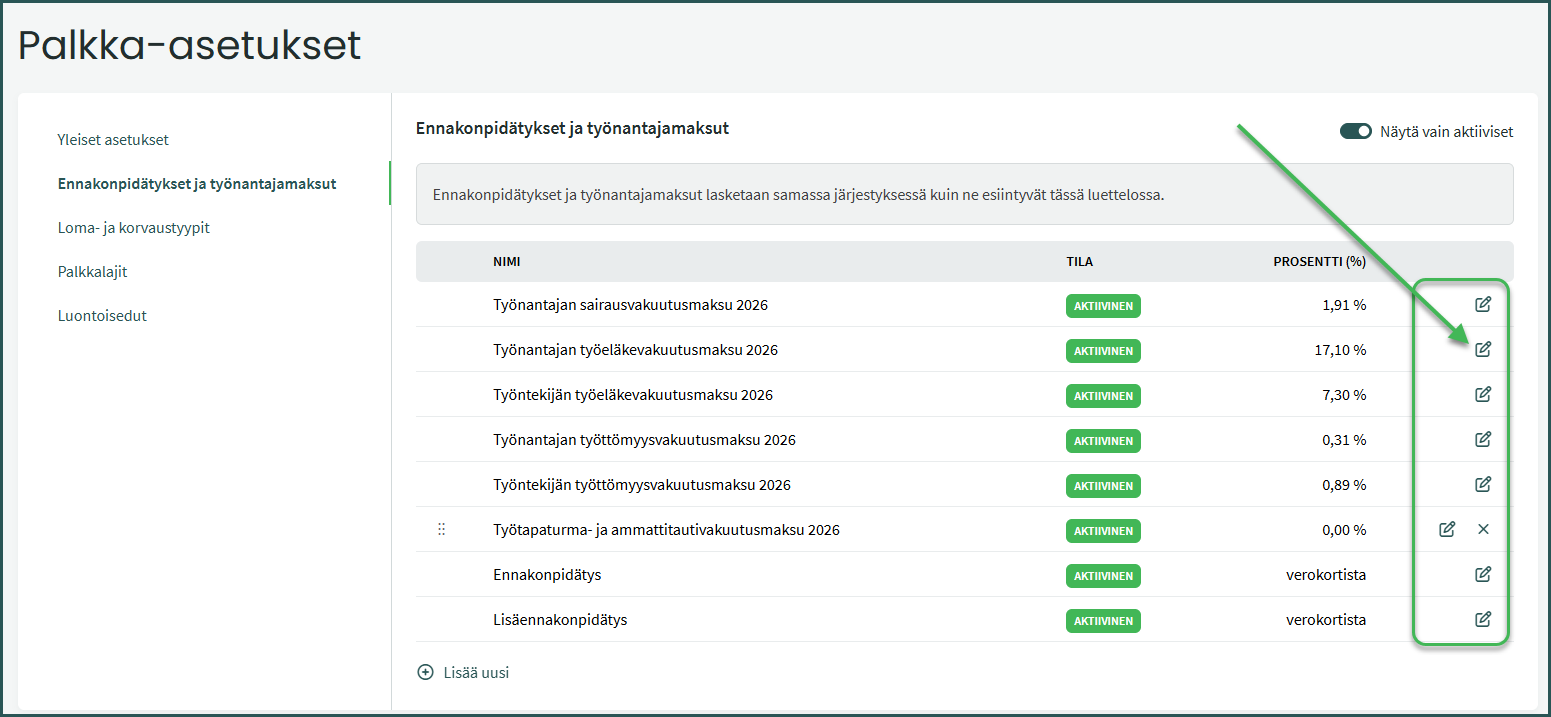
Task: Open Luontoisedut settings
Action: [102, 316]
